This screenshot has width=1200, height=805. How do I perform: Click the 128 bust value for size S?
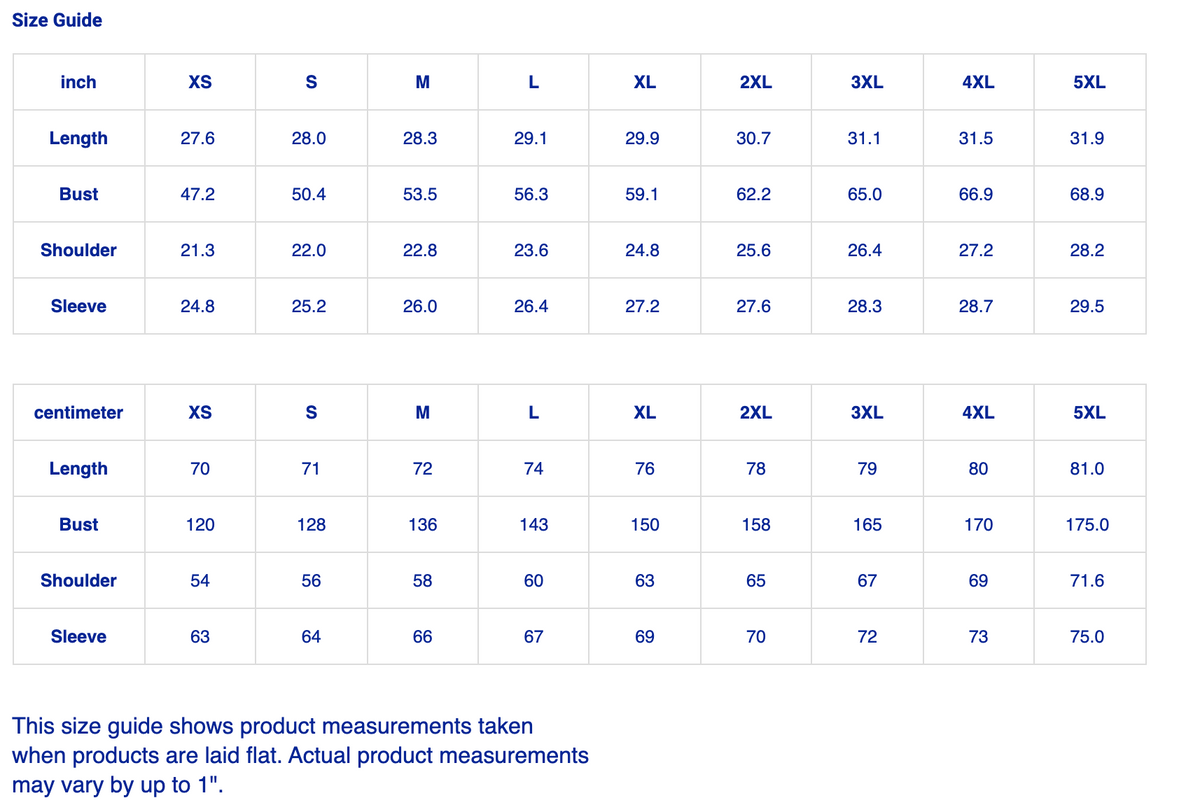click(x=311, y=524)
